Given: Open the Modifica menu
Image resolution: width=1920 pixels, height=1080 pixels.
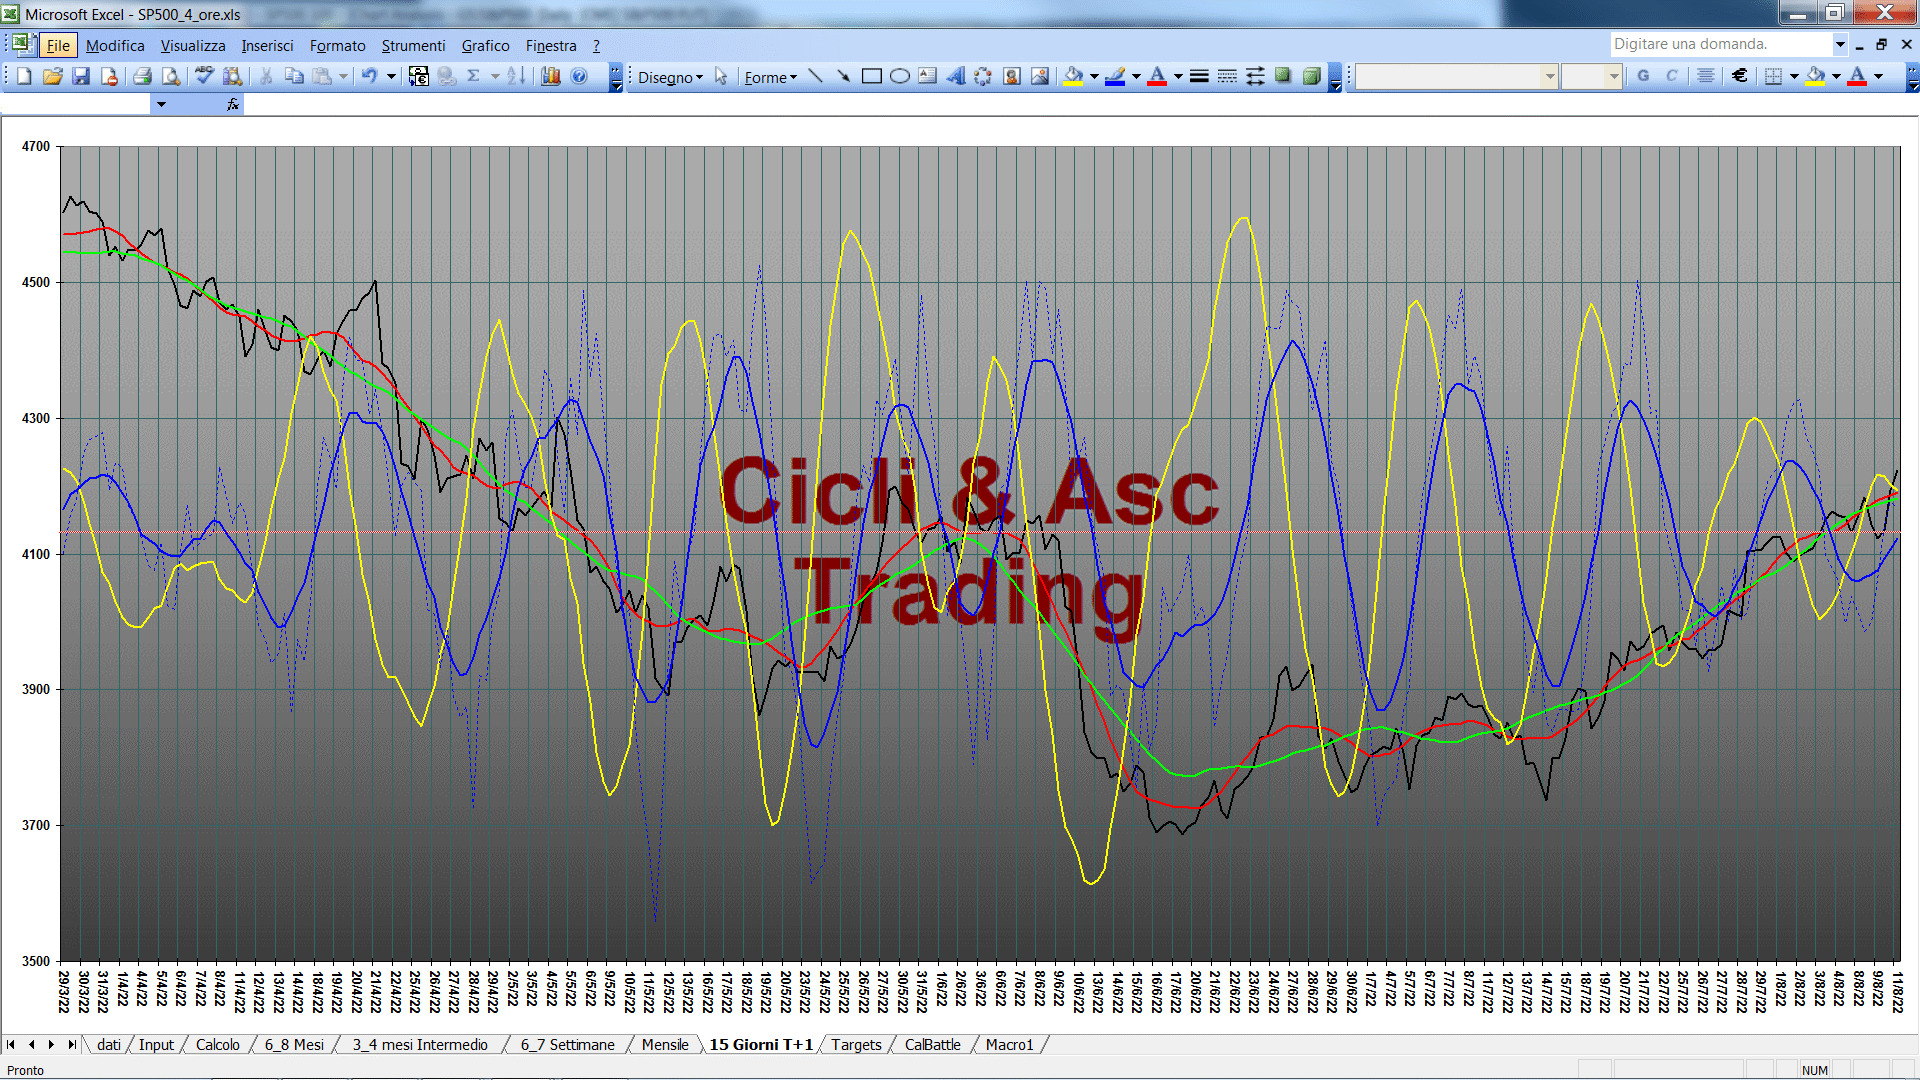Looking at the screenshot, I should [x=115, y=46].
